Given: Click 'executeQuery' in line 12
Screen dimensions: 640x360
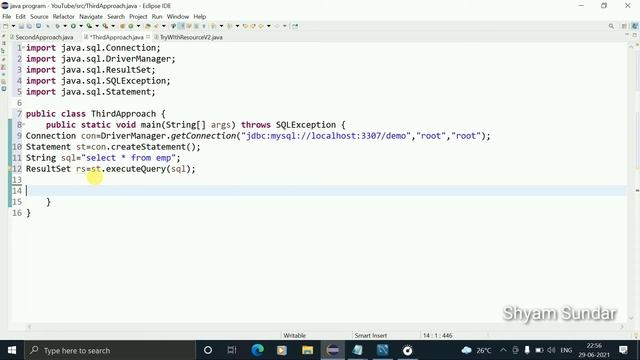Looking at the screenshot, I should (136, 169).
